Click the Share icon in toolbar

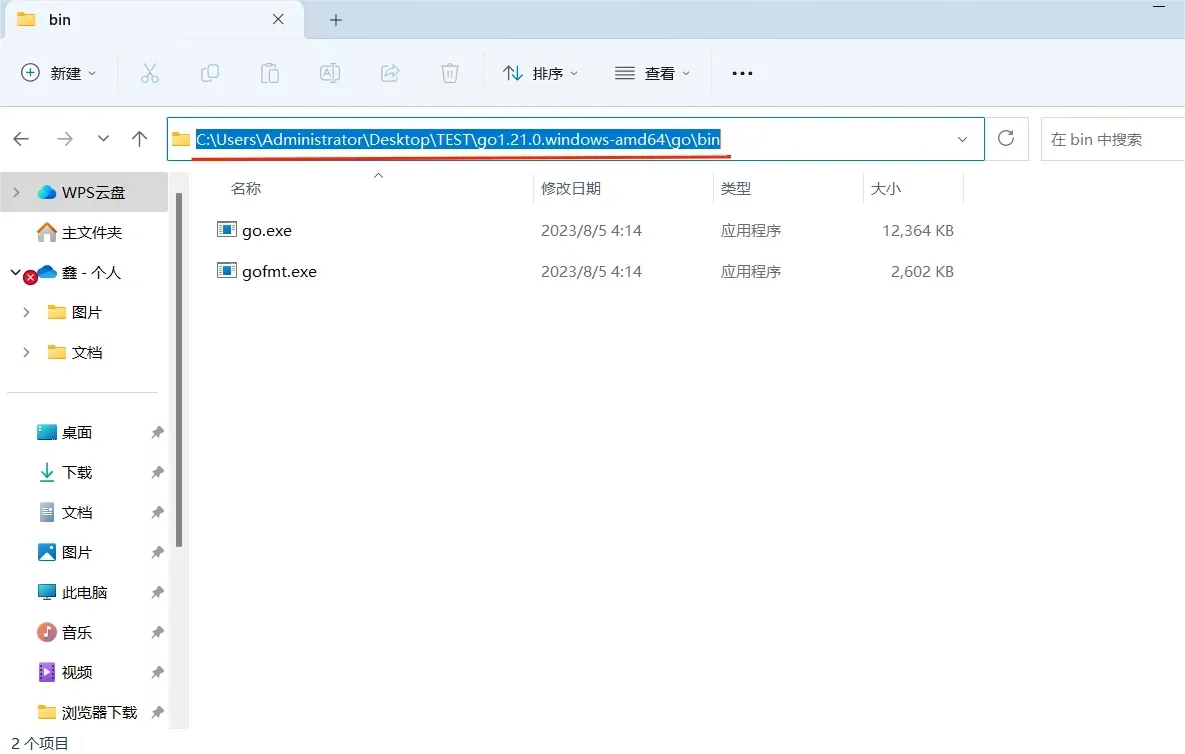coord(390,73)
